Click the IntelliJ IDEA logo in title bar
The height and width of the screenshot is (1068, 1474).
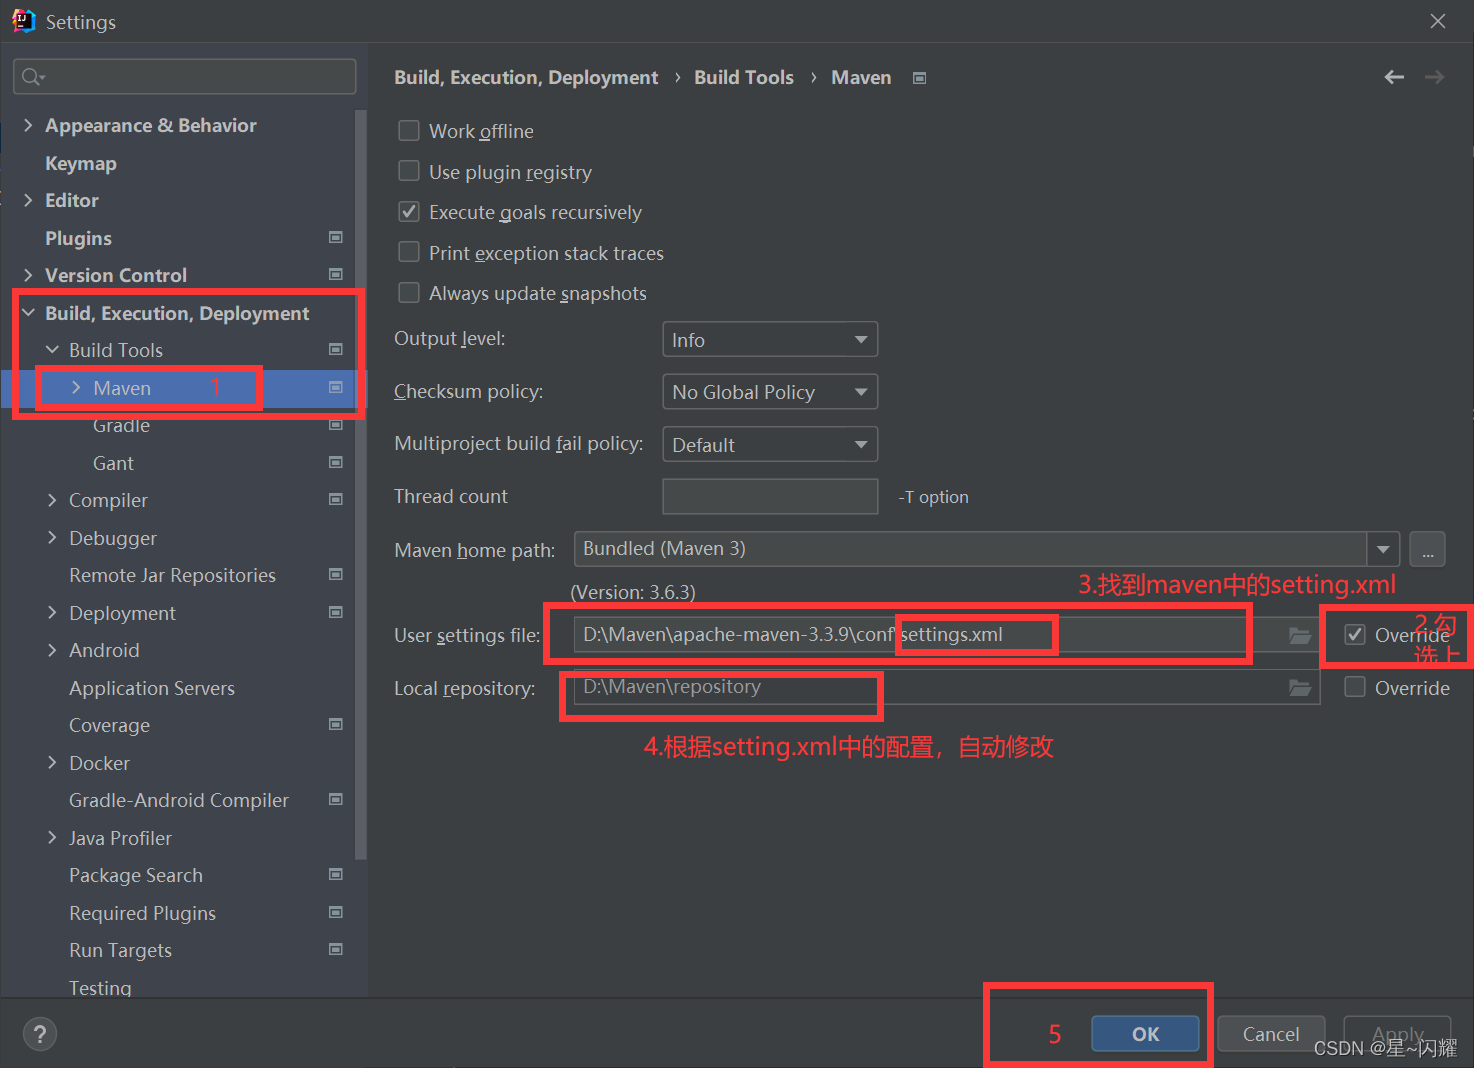click(24, 21)
